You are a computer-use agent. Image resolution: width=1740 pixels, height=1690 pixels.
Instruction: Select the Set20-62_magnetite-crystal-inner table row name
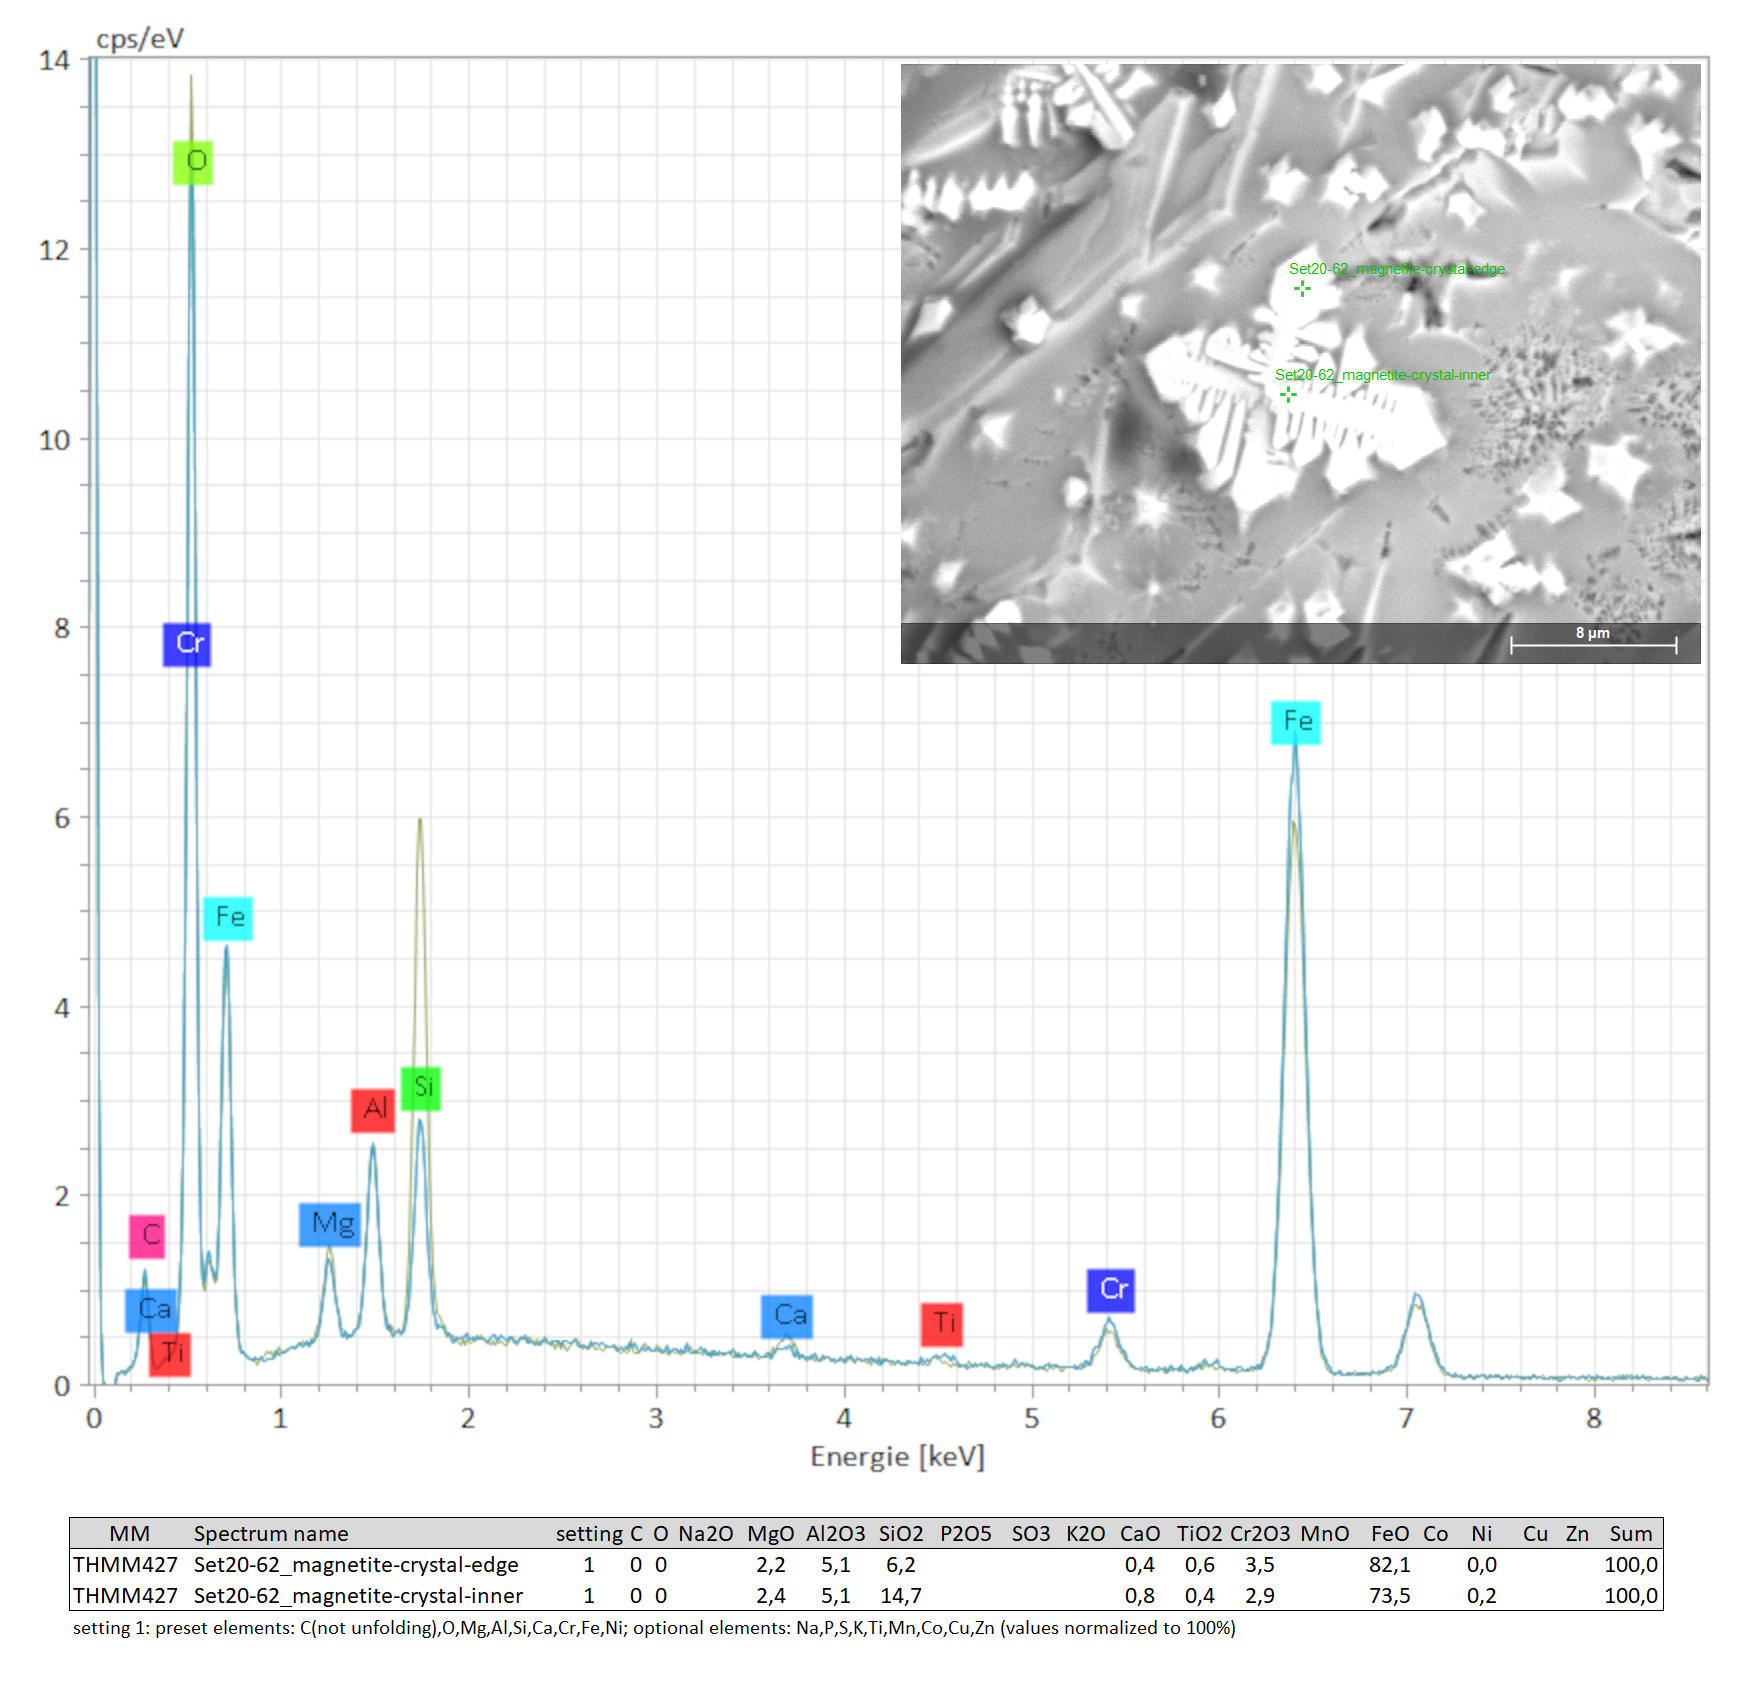[358, 1596]
